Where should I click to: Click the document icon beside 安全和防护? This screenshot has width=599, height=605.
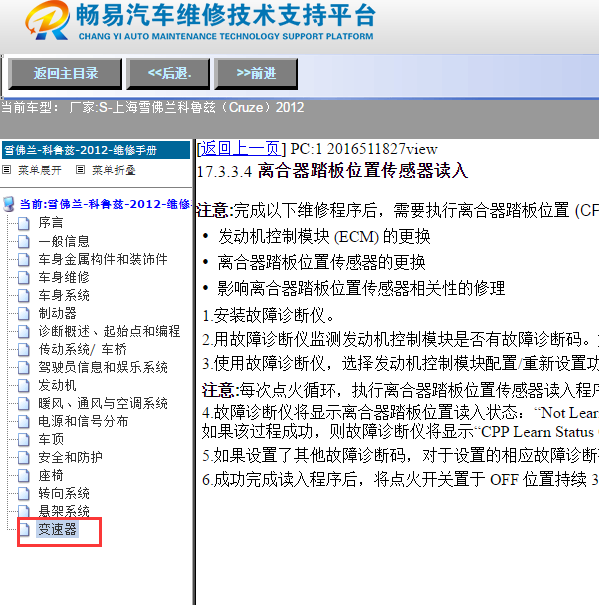(x=24, y=458)
